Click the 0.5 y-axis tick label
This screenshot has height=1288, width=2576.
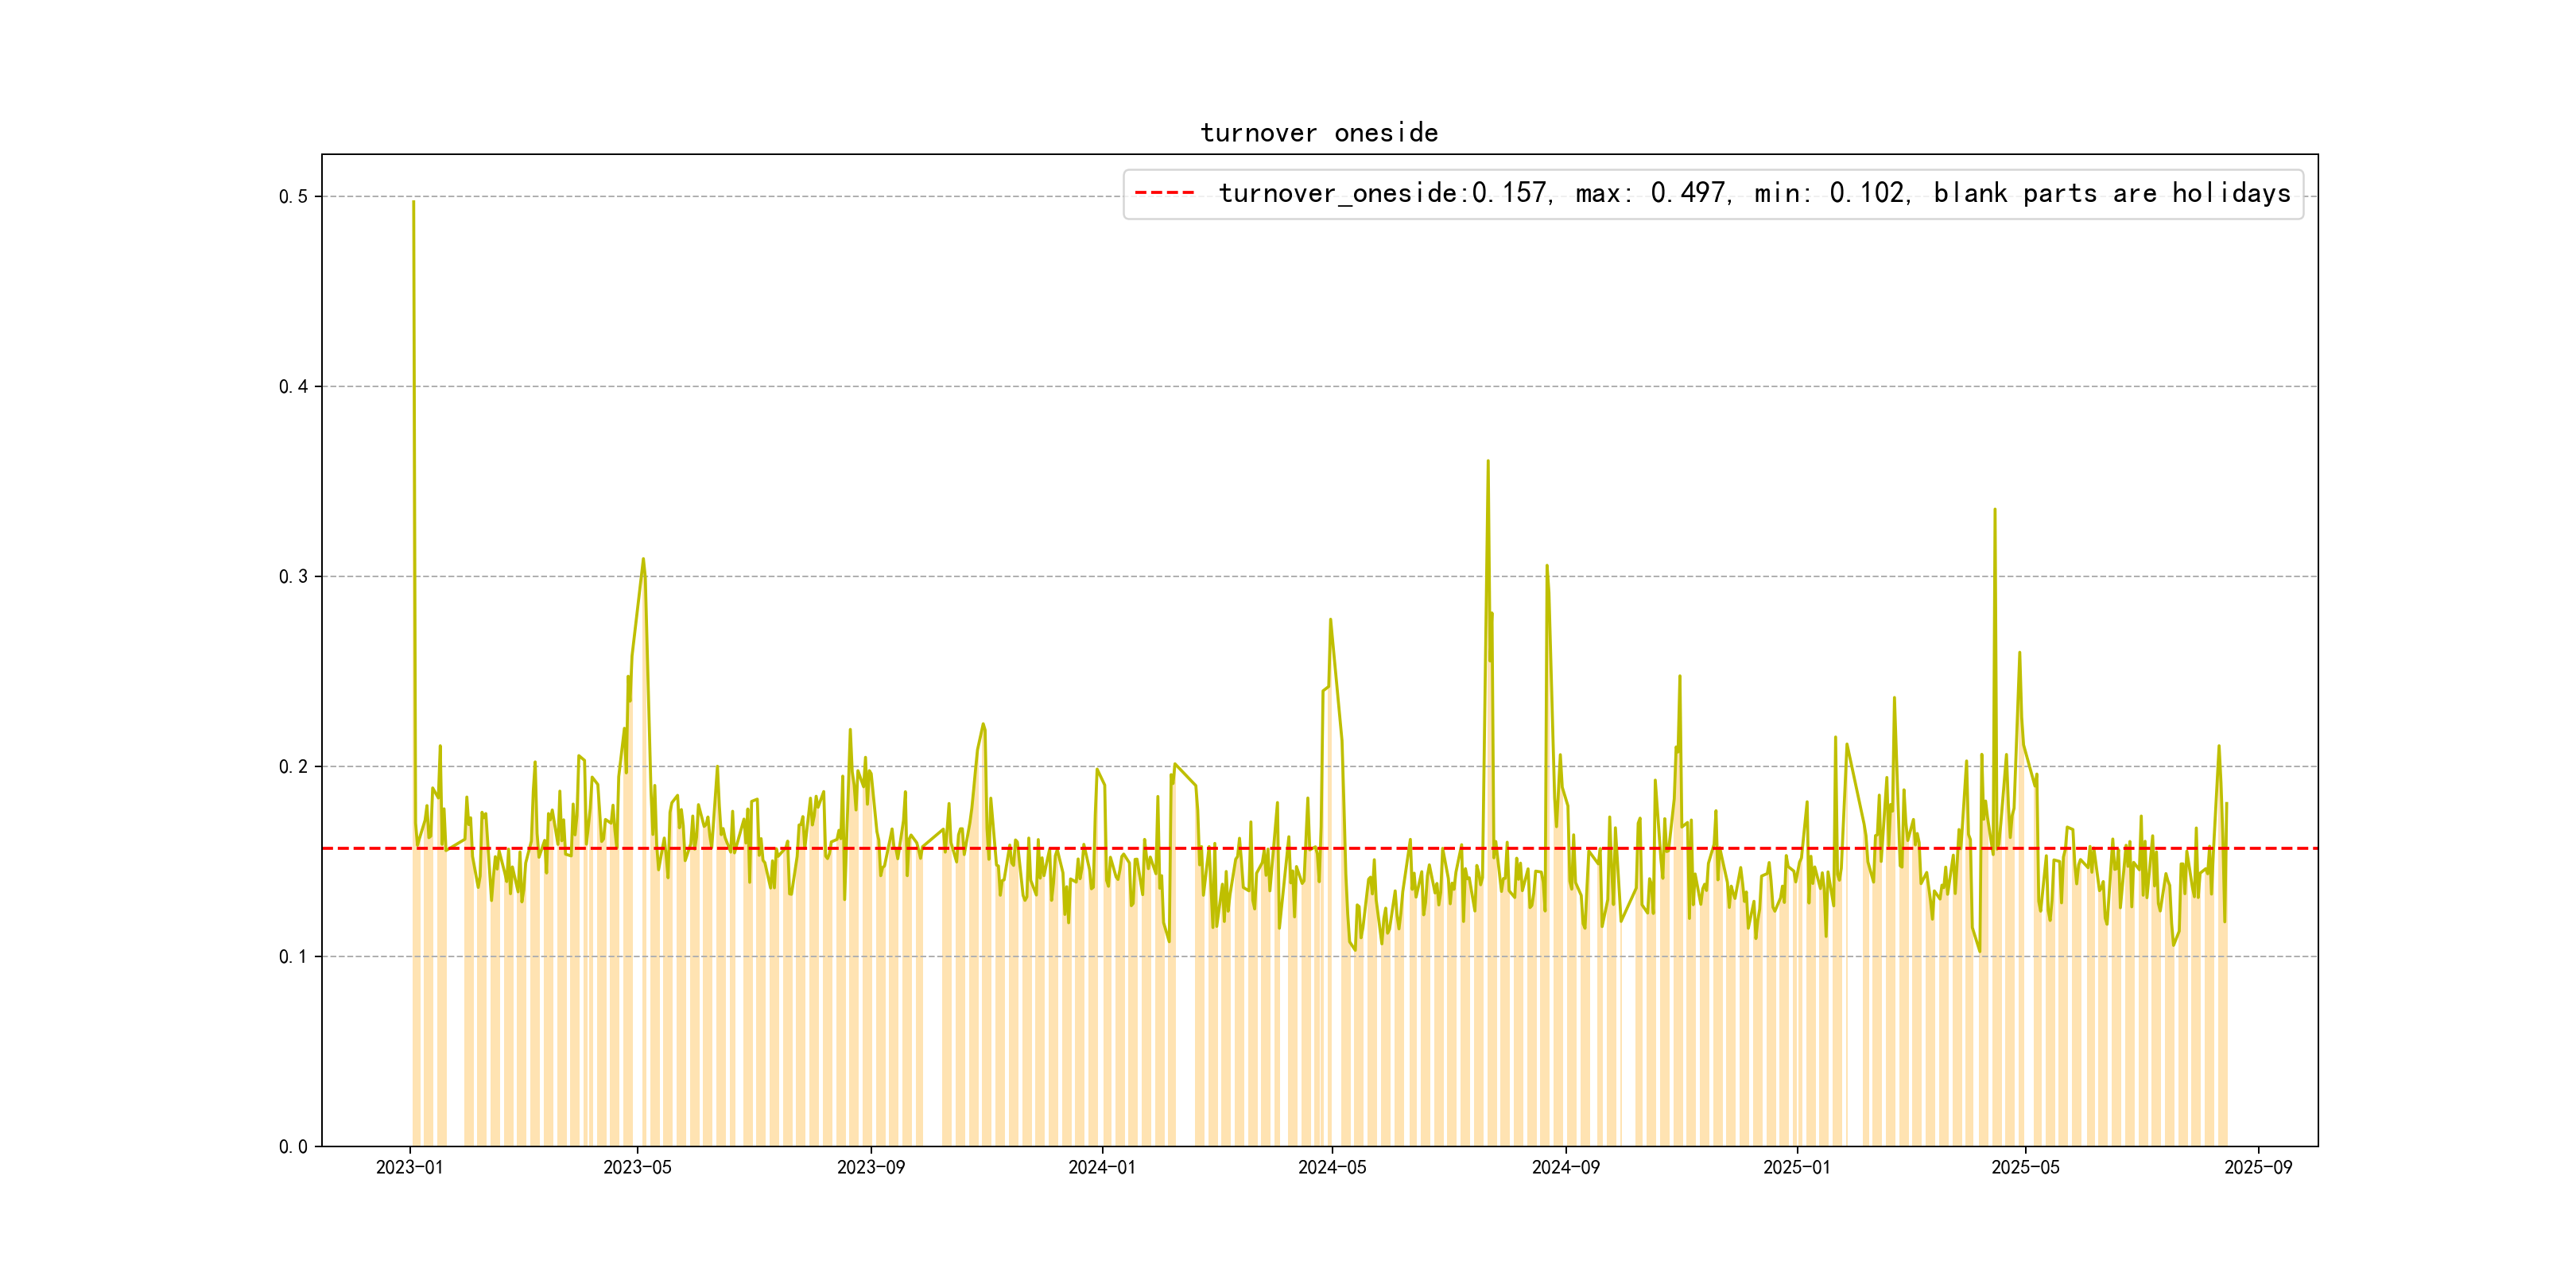pyautogui.click(x=293, y=197)
